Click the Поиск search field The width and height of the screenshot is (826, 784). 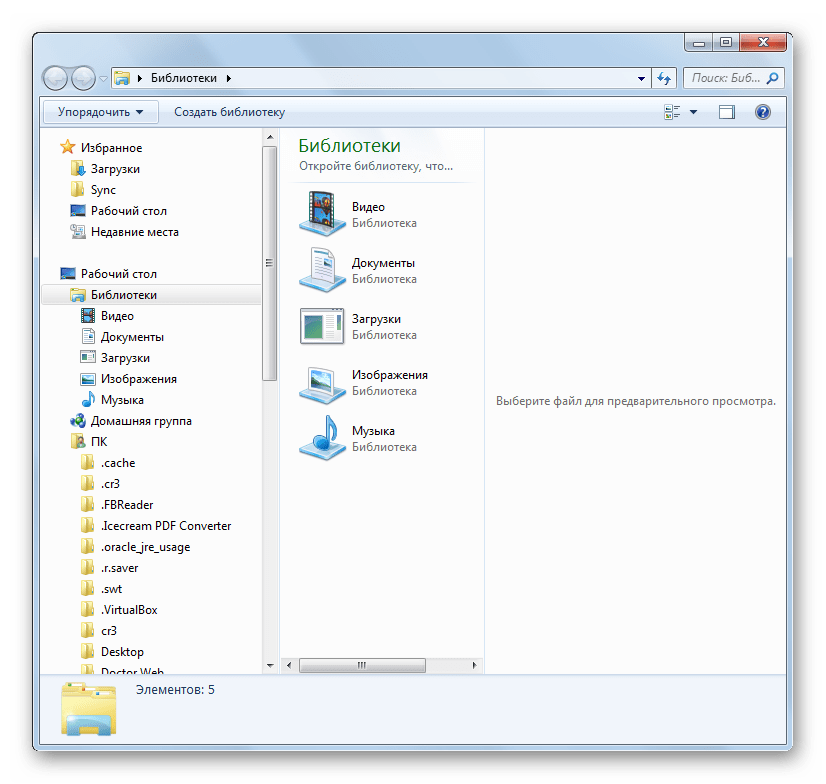[725, 78]
